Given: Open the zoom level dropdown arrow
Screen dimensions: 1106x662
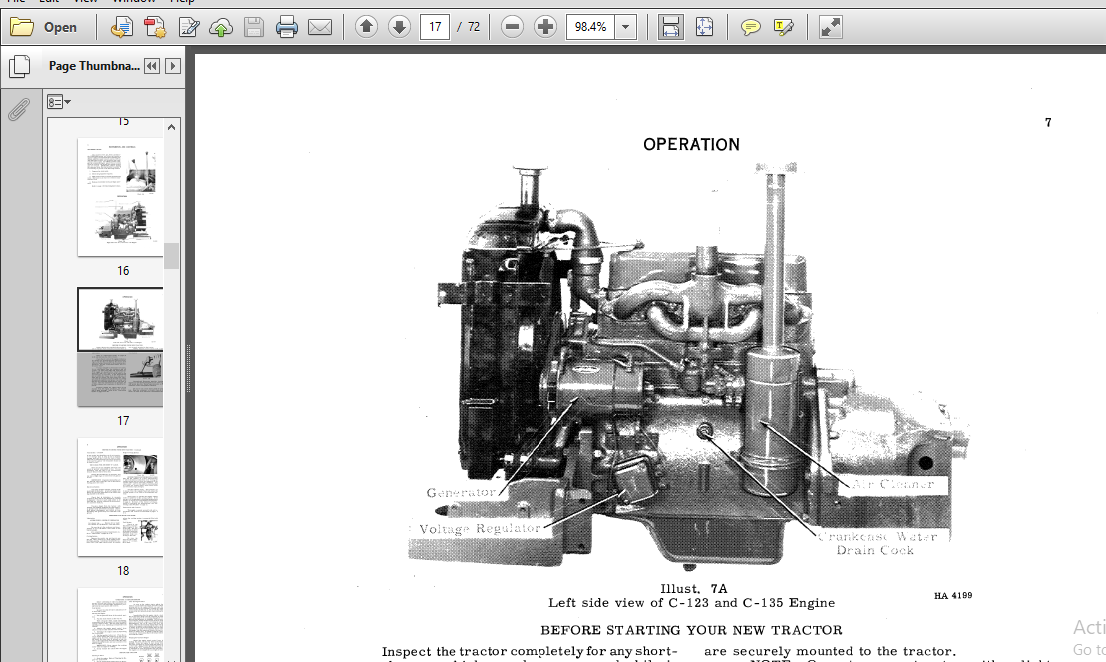Looking at the screenshot, I should pyautogui.click(x=626, y=27).
